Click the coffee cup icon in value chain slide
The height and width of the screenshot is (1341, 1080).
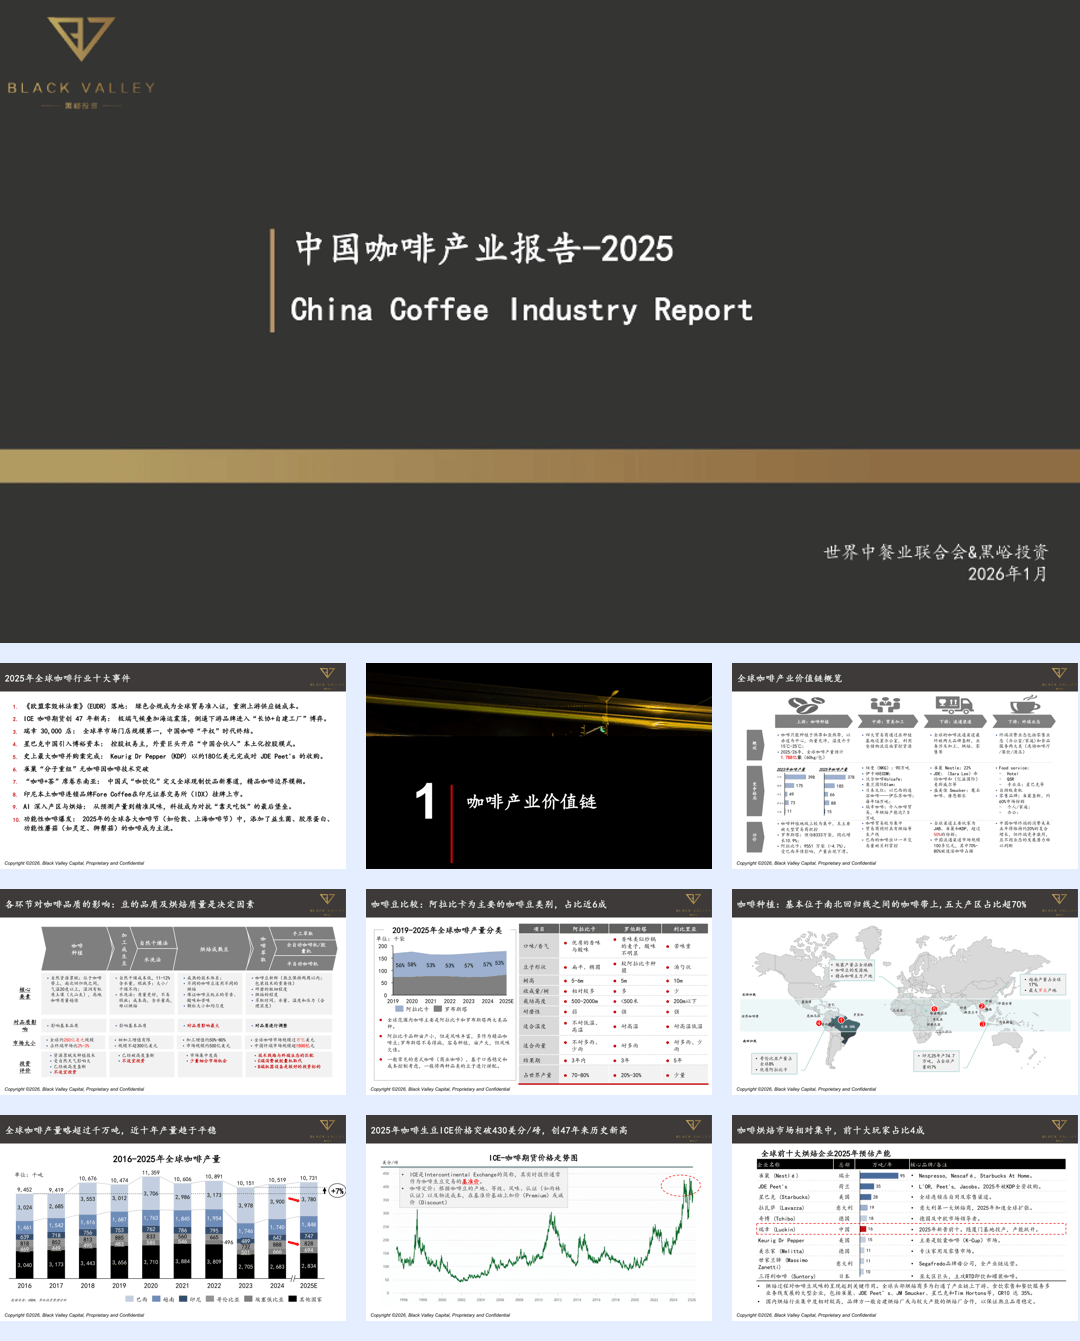1025,705
